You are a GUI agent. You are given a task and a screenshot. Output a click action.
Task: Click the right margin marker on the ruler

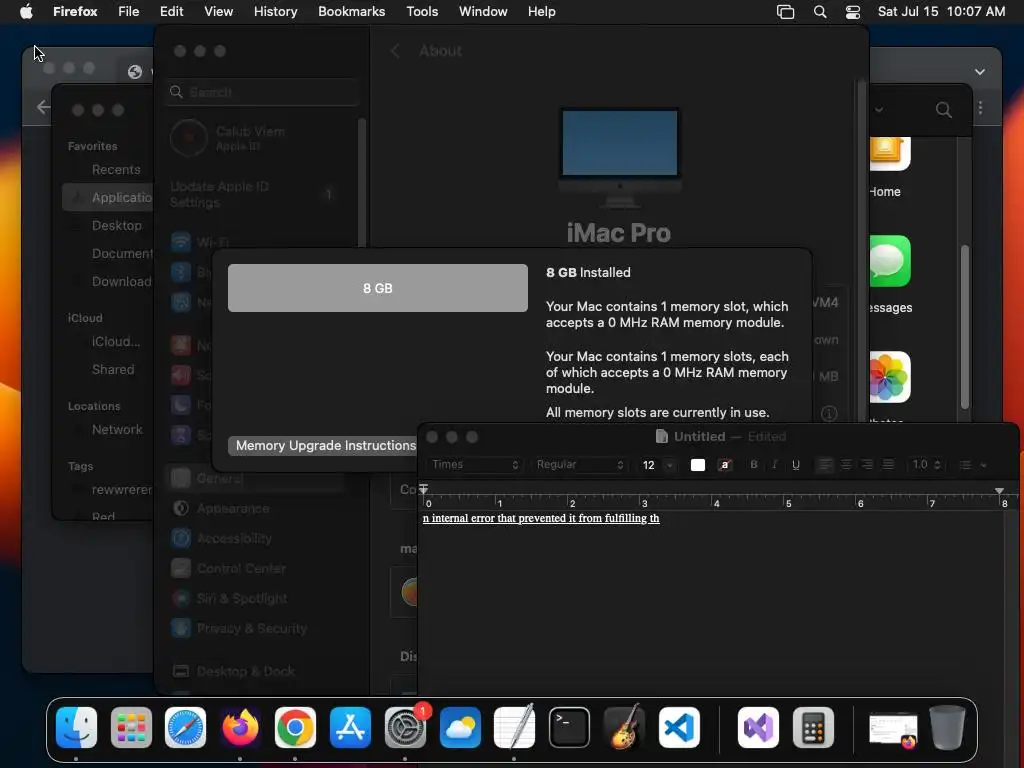point(999,490)
